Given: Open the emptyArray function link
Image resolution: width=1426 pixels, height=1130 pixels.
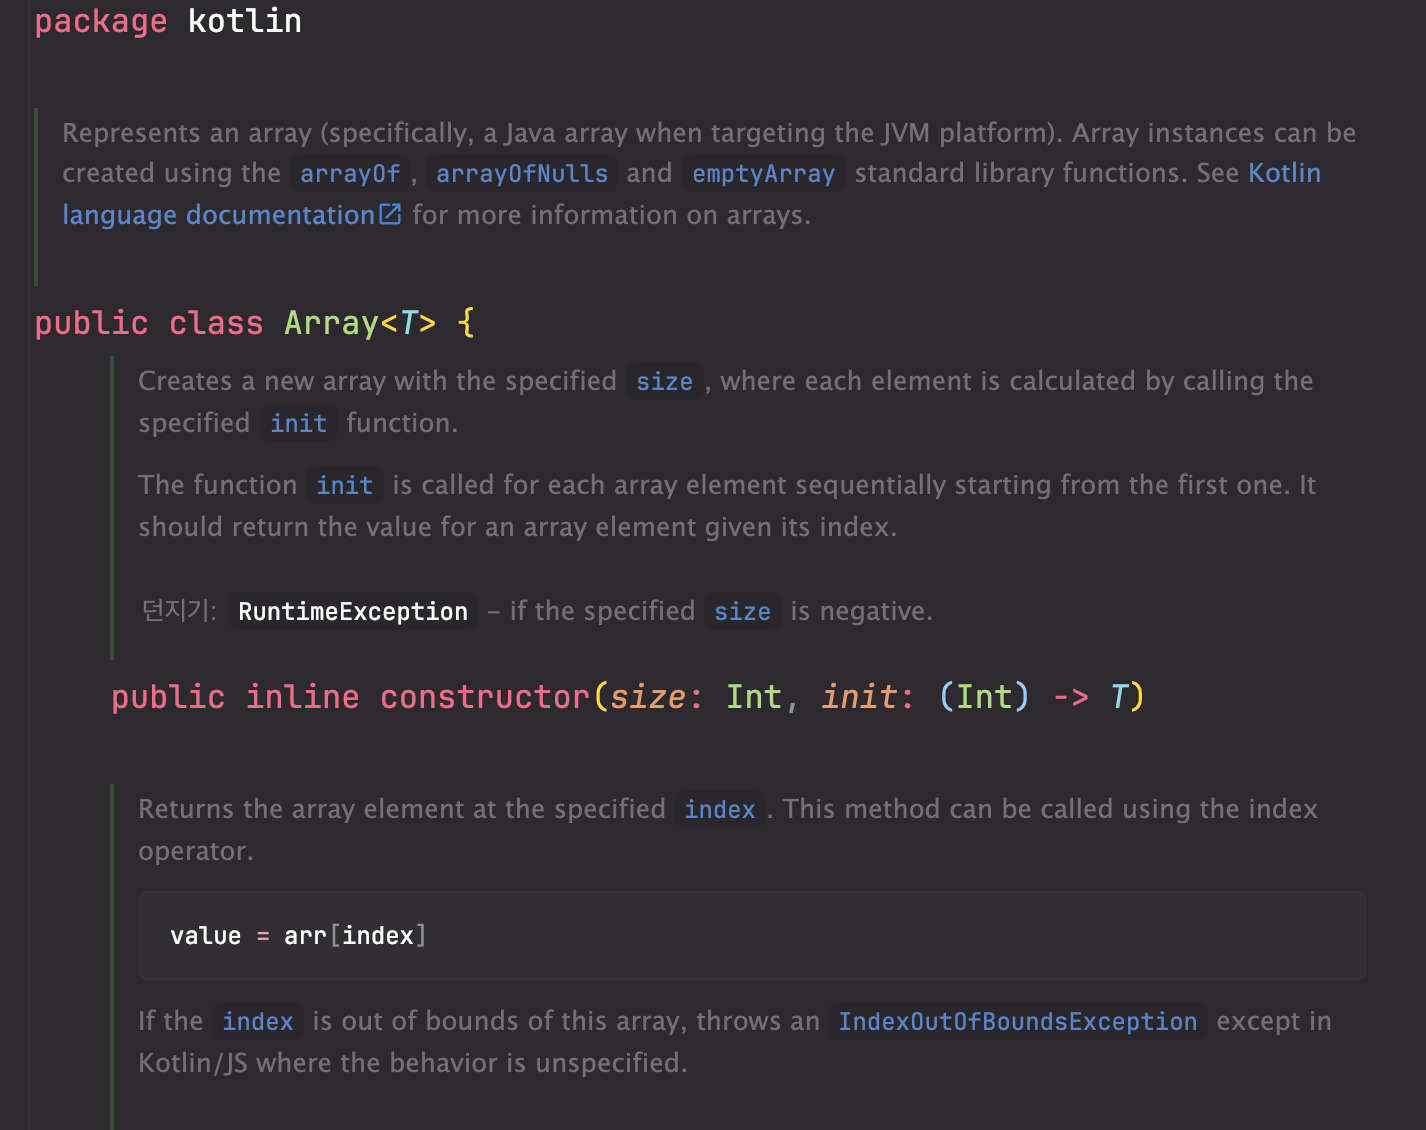Looking at the screenshot, I should coord(764,174).
